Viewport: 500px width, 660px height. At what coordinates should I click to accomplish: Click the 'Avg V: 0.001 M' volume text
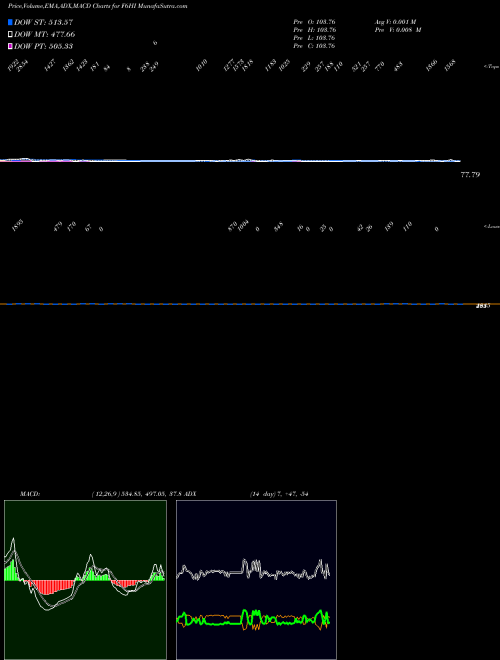click(395, 22)
